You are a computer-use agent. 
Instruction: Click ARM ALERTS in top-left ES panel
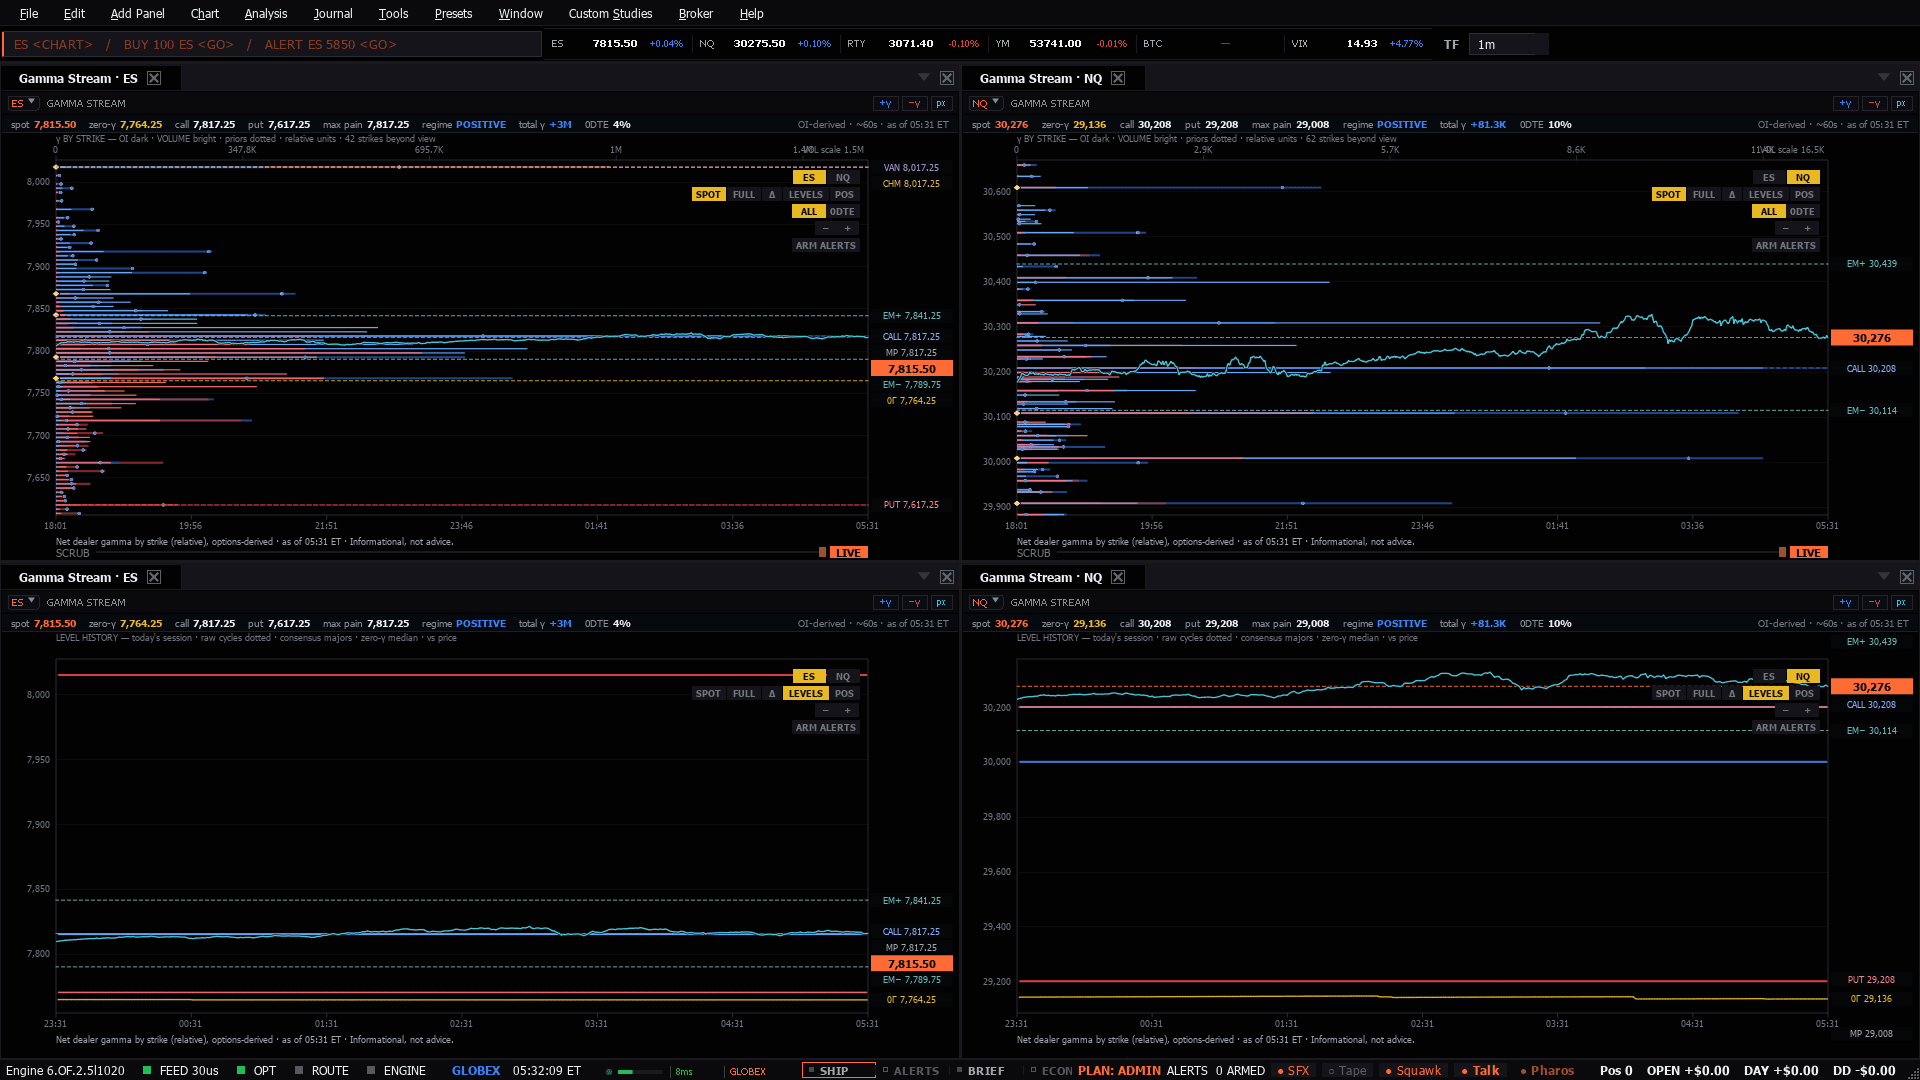pos(826,246)
